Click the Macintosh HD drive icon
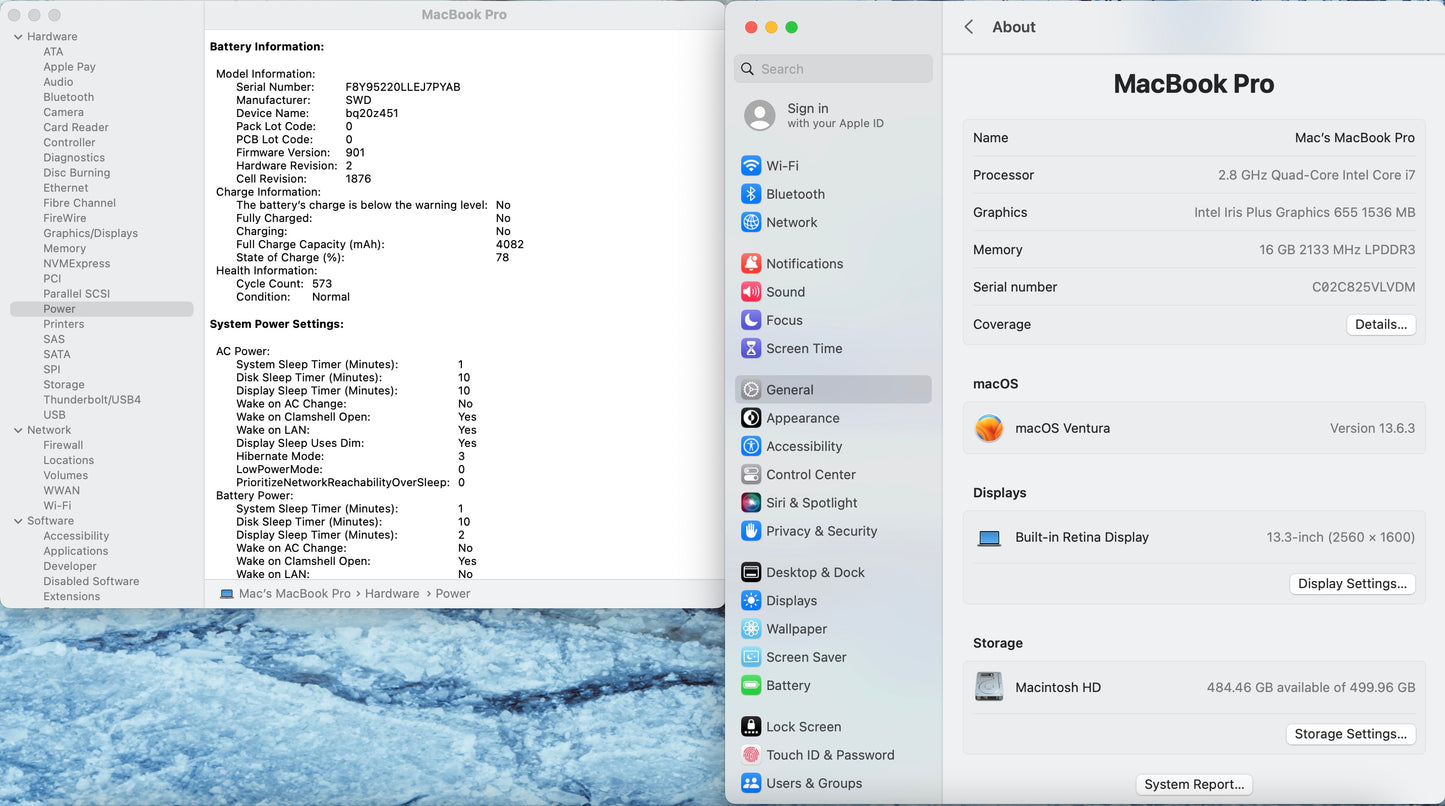Image resolution: width=1445 pixels, height=806 pixels. [989, 687]
